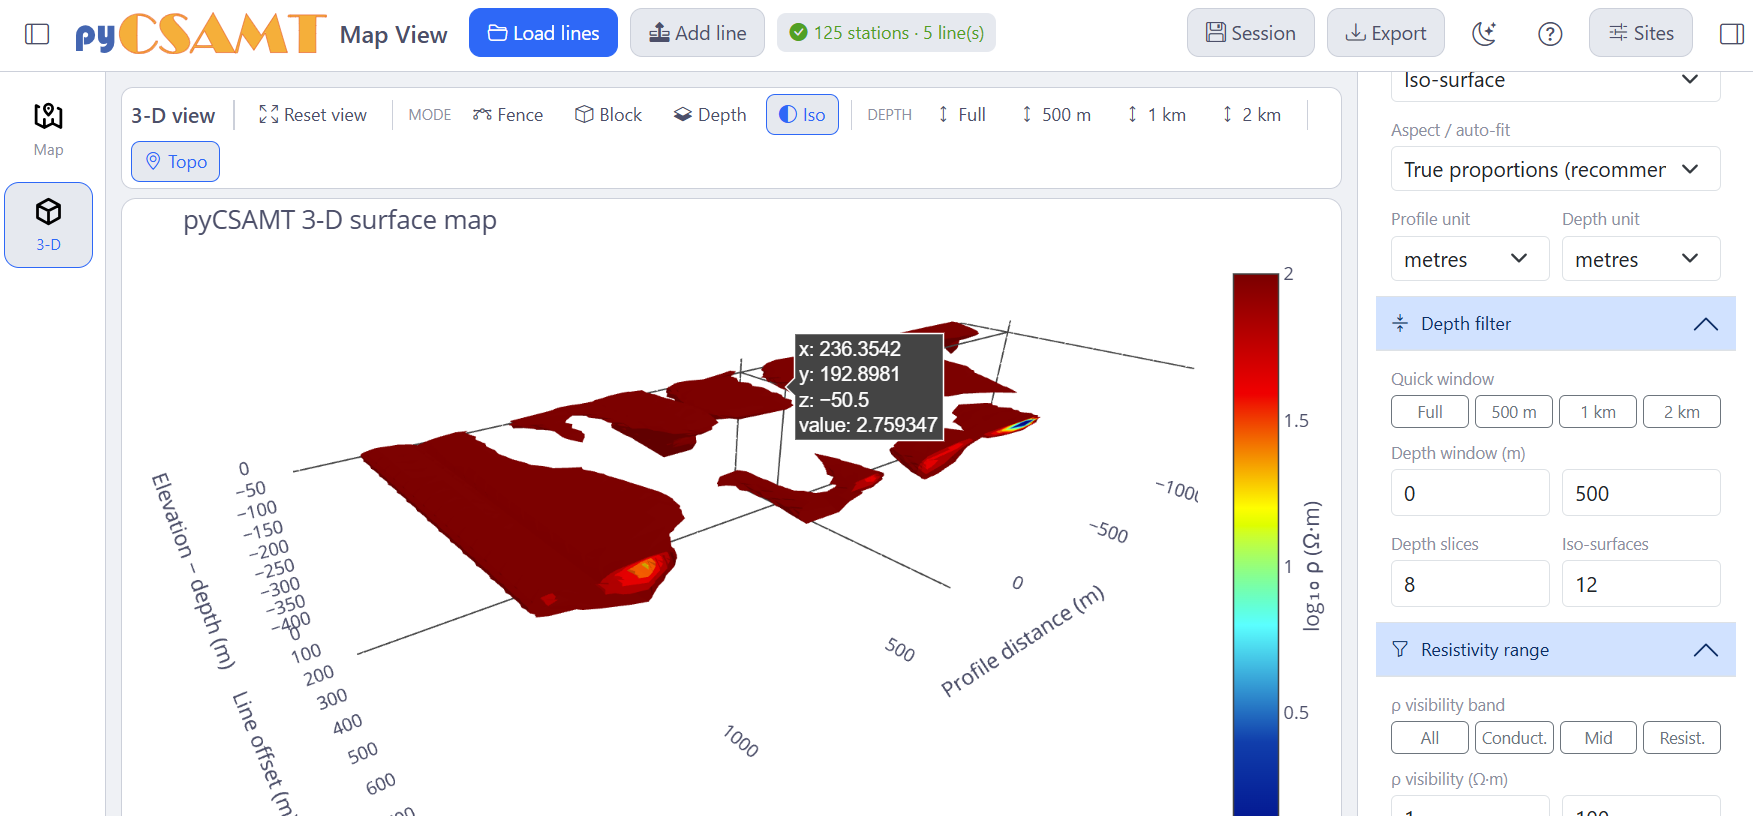Select All resistivity visibility band
The width and height of the screenshot is (1753, 816).
[1430, 738]
